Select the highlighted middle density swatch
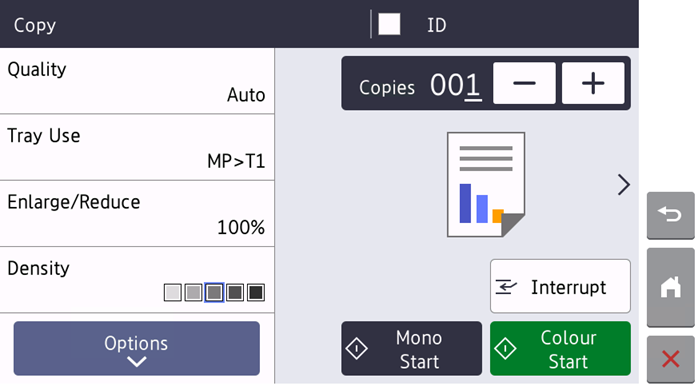698x386 pixels. 214,293
